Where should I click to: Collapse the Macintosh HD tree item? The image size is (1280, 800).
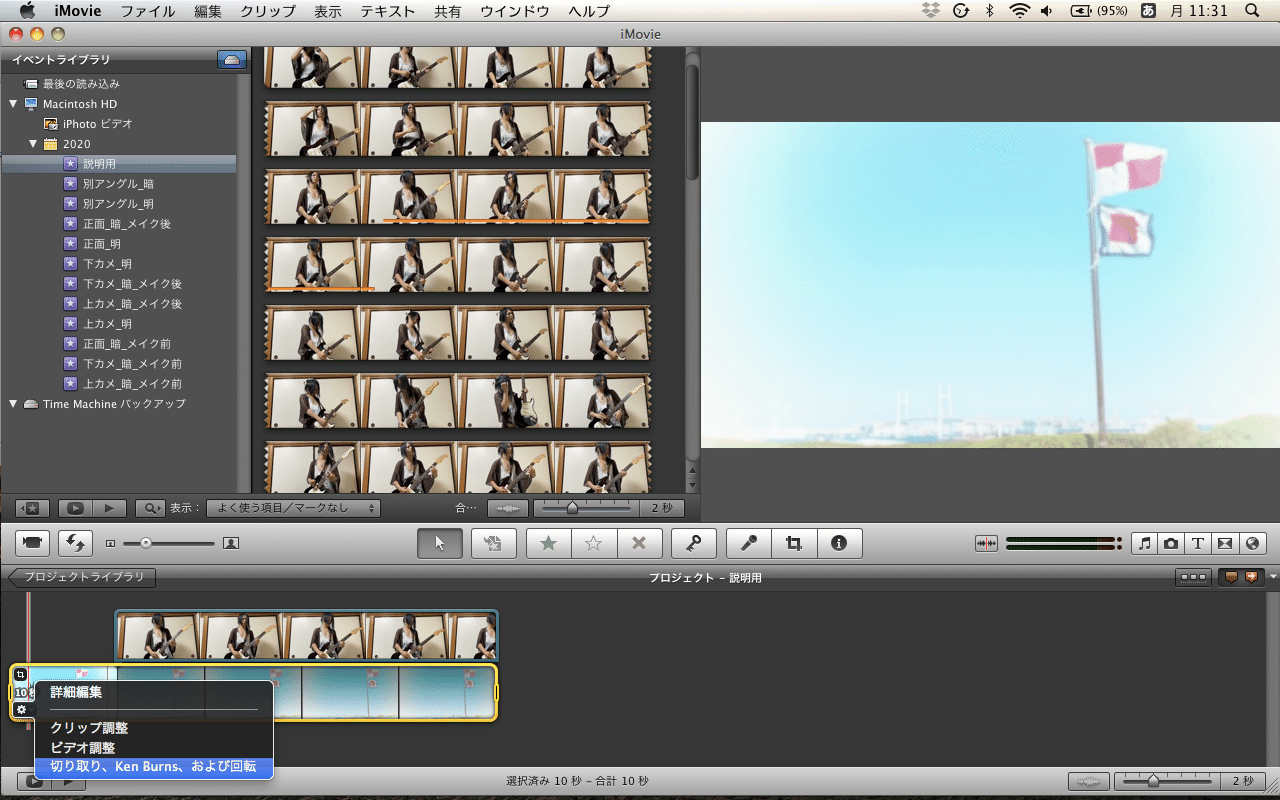(x=13, y=104)
